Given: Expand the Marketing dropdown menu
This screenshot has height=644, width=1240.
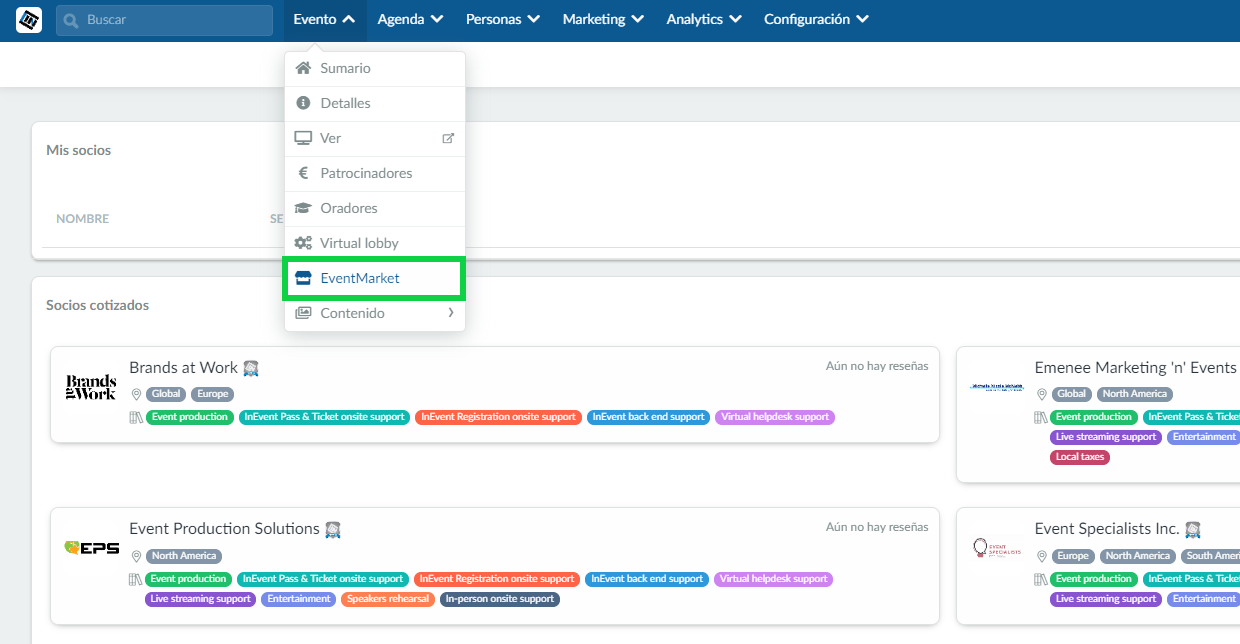Looking at the screenshot, I should click(603, 19).
